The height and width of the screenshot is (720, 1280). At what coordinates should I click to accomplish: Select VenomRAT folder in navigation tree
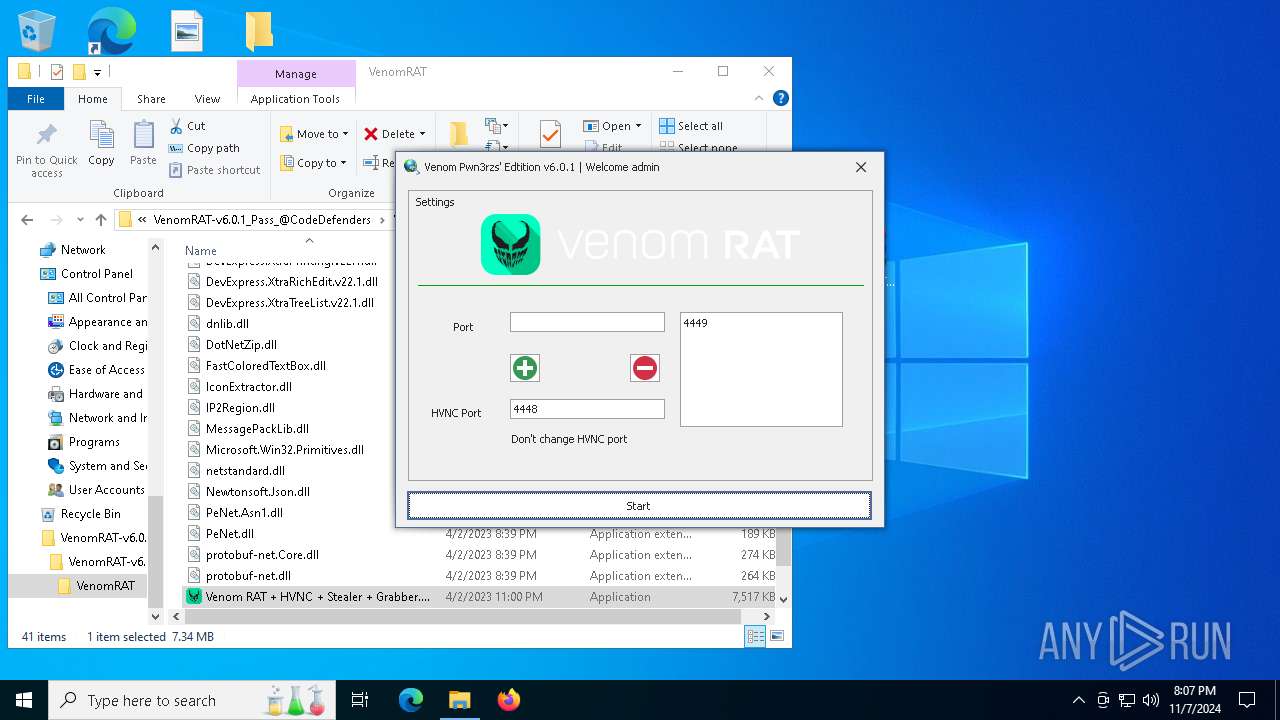105,586
